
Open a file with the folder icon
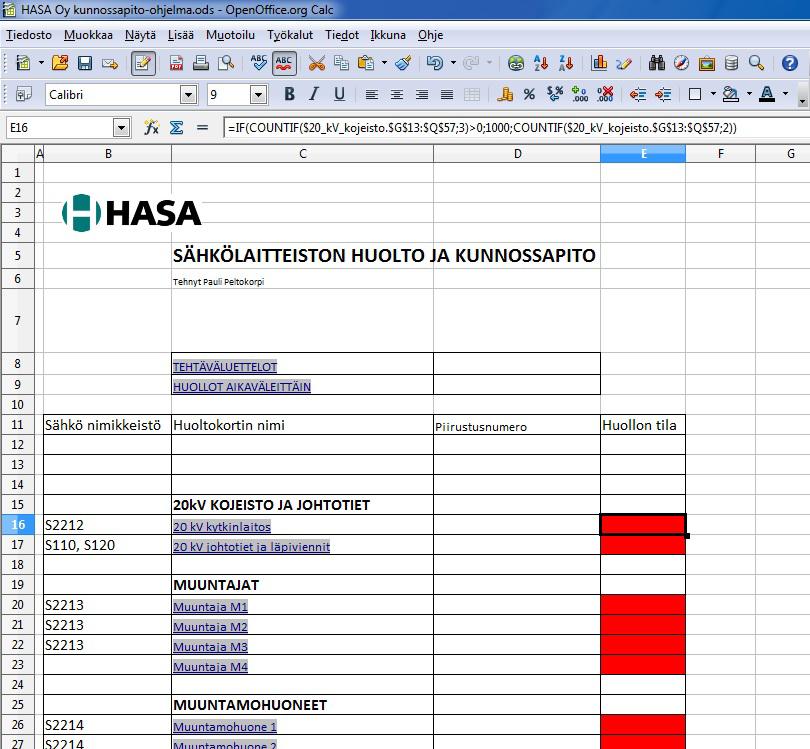coord(60,63)
